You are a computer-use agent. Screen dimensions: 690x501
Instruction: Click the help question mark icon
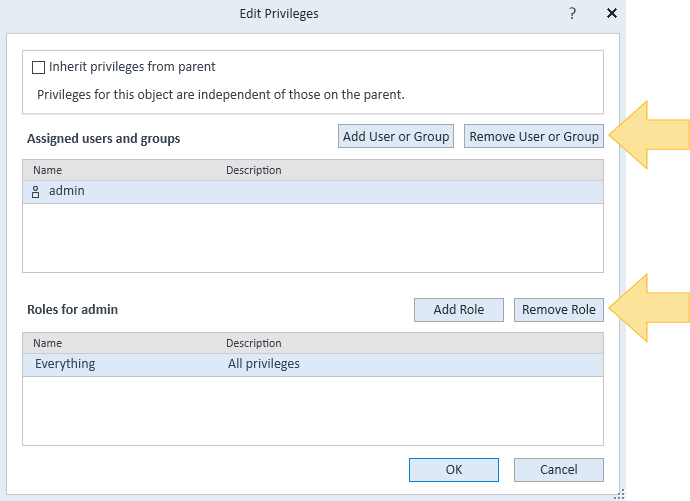pos(573,14)
